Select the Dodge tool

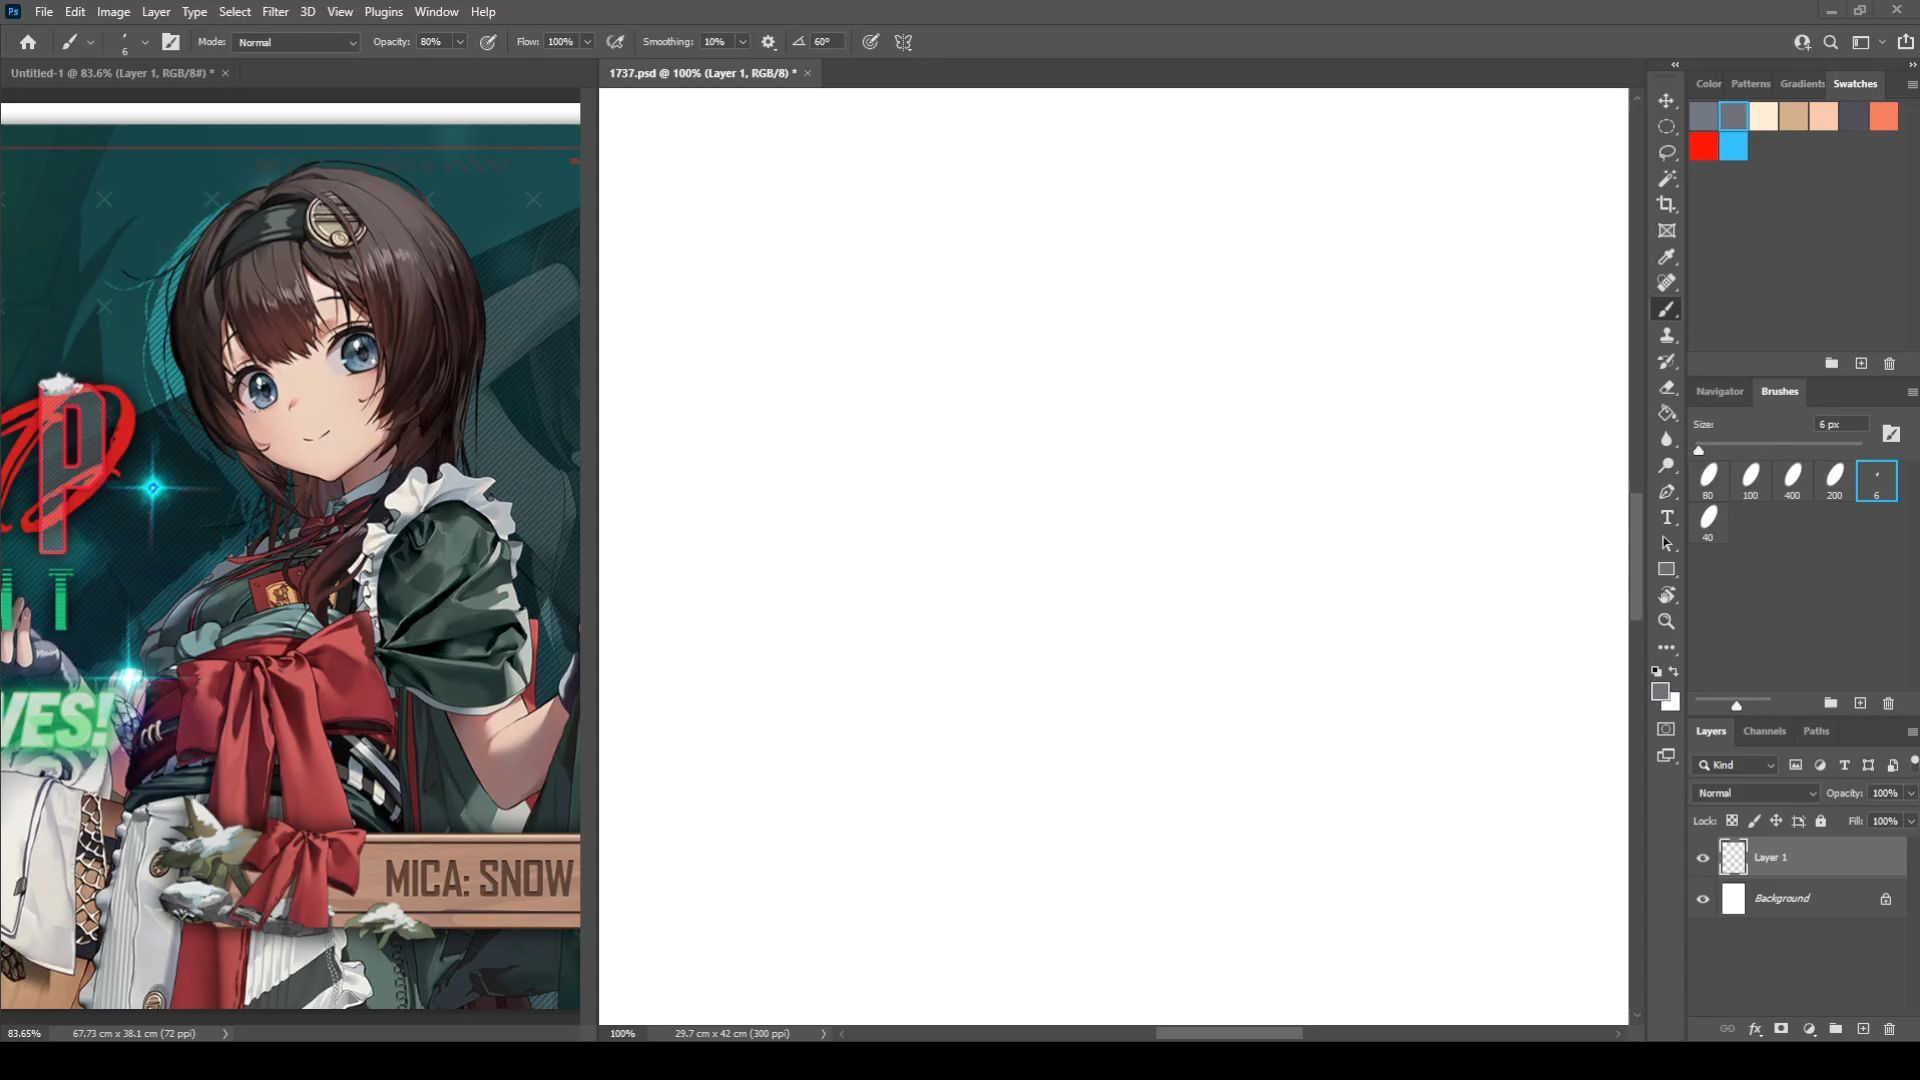click(x=1666, y=465)
